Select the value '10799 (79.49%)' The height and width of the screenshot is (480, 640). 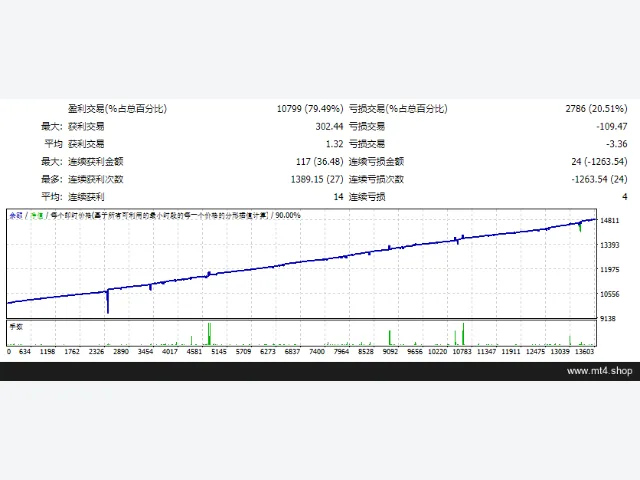(x=310, y=109)
